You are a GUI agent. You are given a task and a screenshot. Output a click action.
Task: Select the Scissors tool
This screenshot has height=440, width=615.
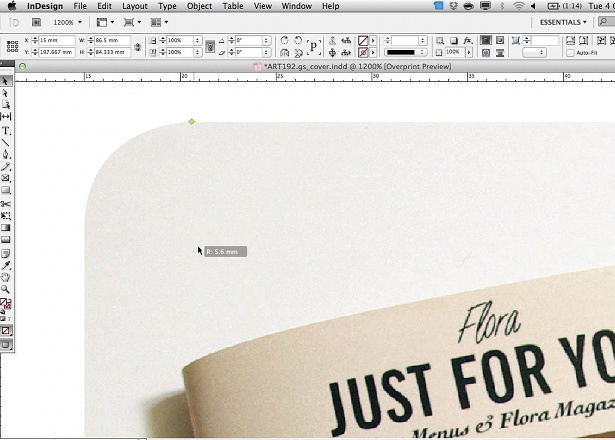coord(5,204)
